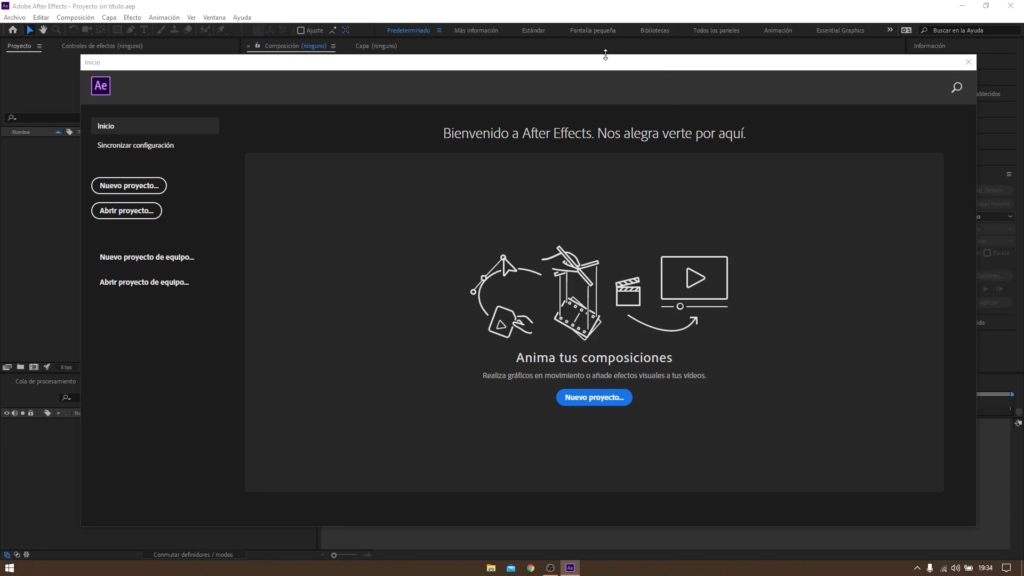This screenshot has height=576, width=1024.
Task: Select the Rectangle shape tool
Action: pyautogui.click(x=117, y=30)
